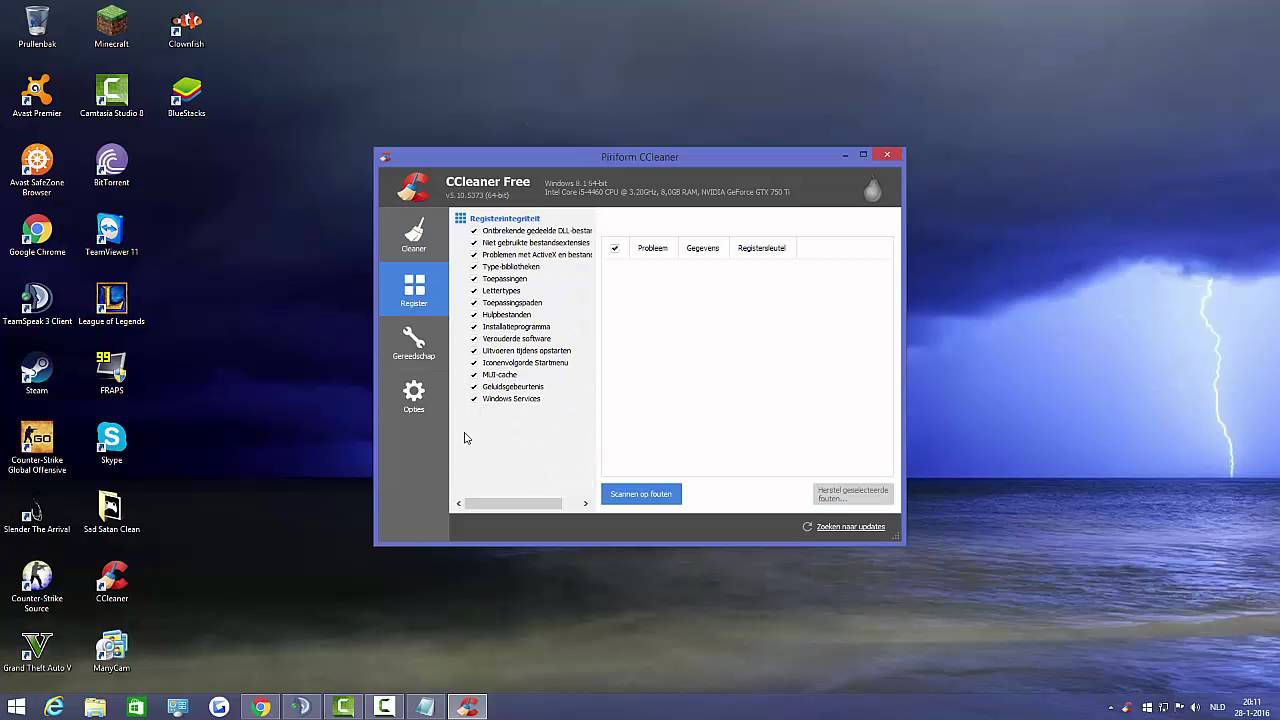Uncheck Problemen met ActiveX option
Viewport: 1280px width, 720px height.
pos(474,255)
